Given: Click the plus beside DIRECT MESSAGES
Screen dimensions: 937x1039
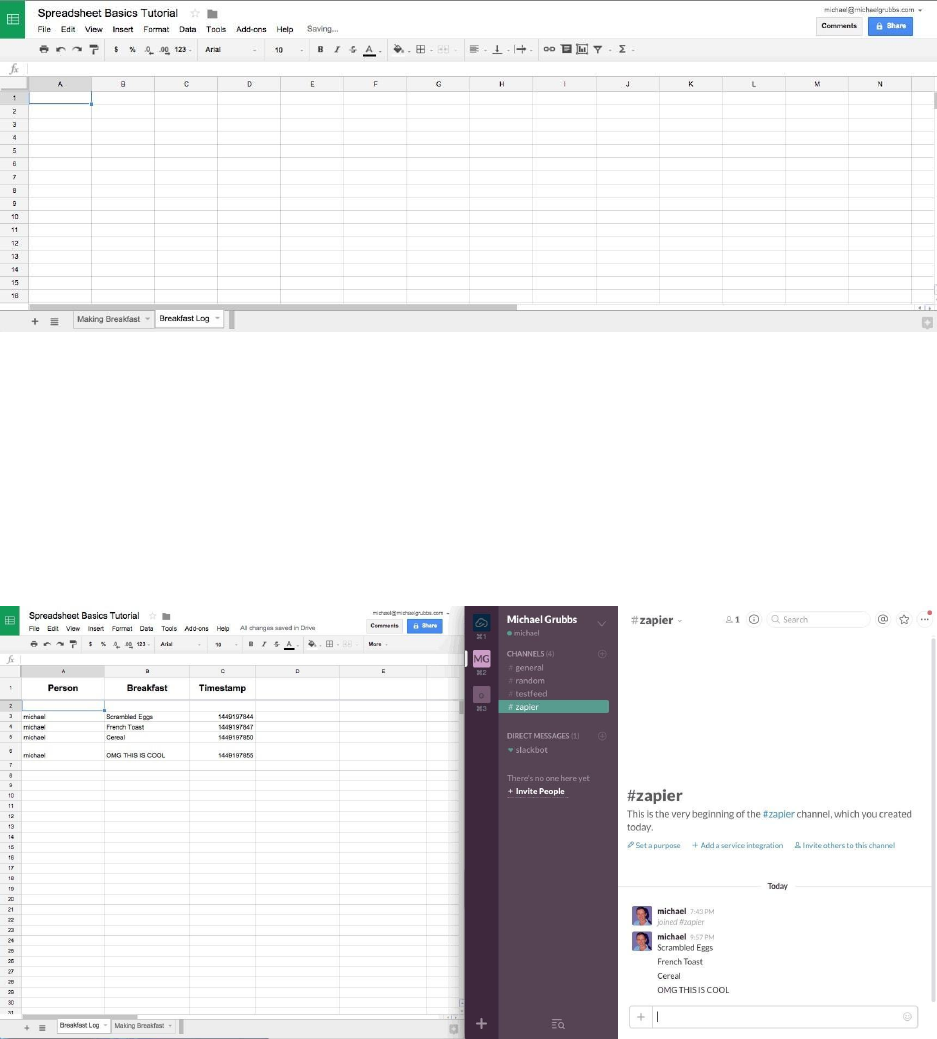Looking at the screenshot, I should [x=602, y=736].
